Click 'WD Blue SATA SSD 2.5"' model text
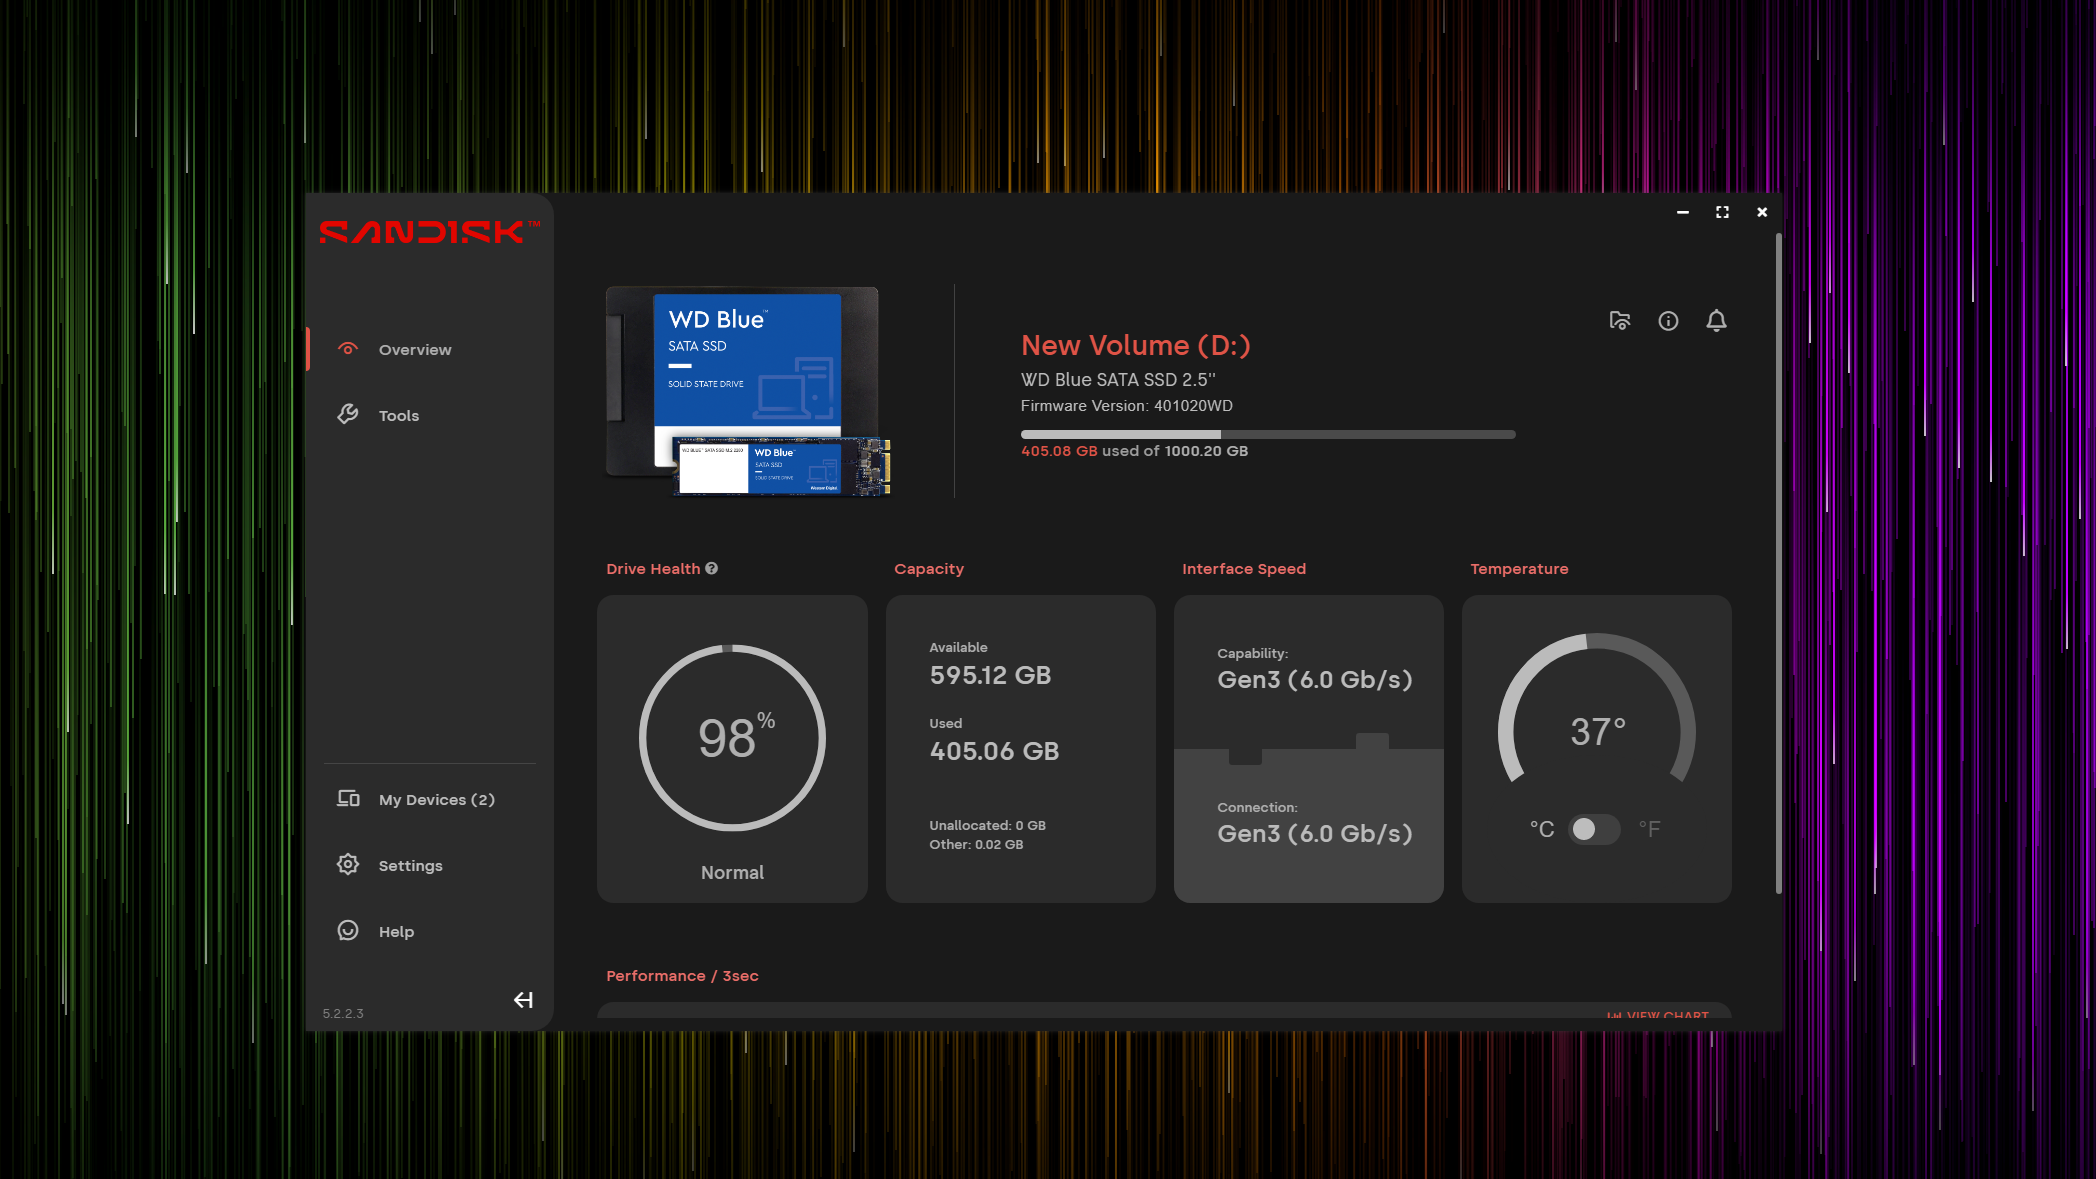This screenshot has height=1179, width=2096. [x=1118, y=379]
